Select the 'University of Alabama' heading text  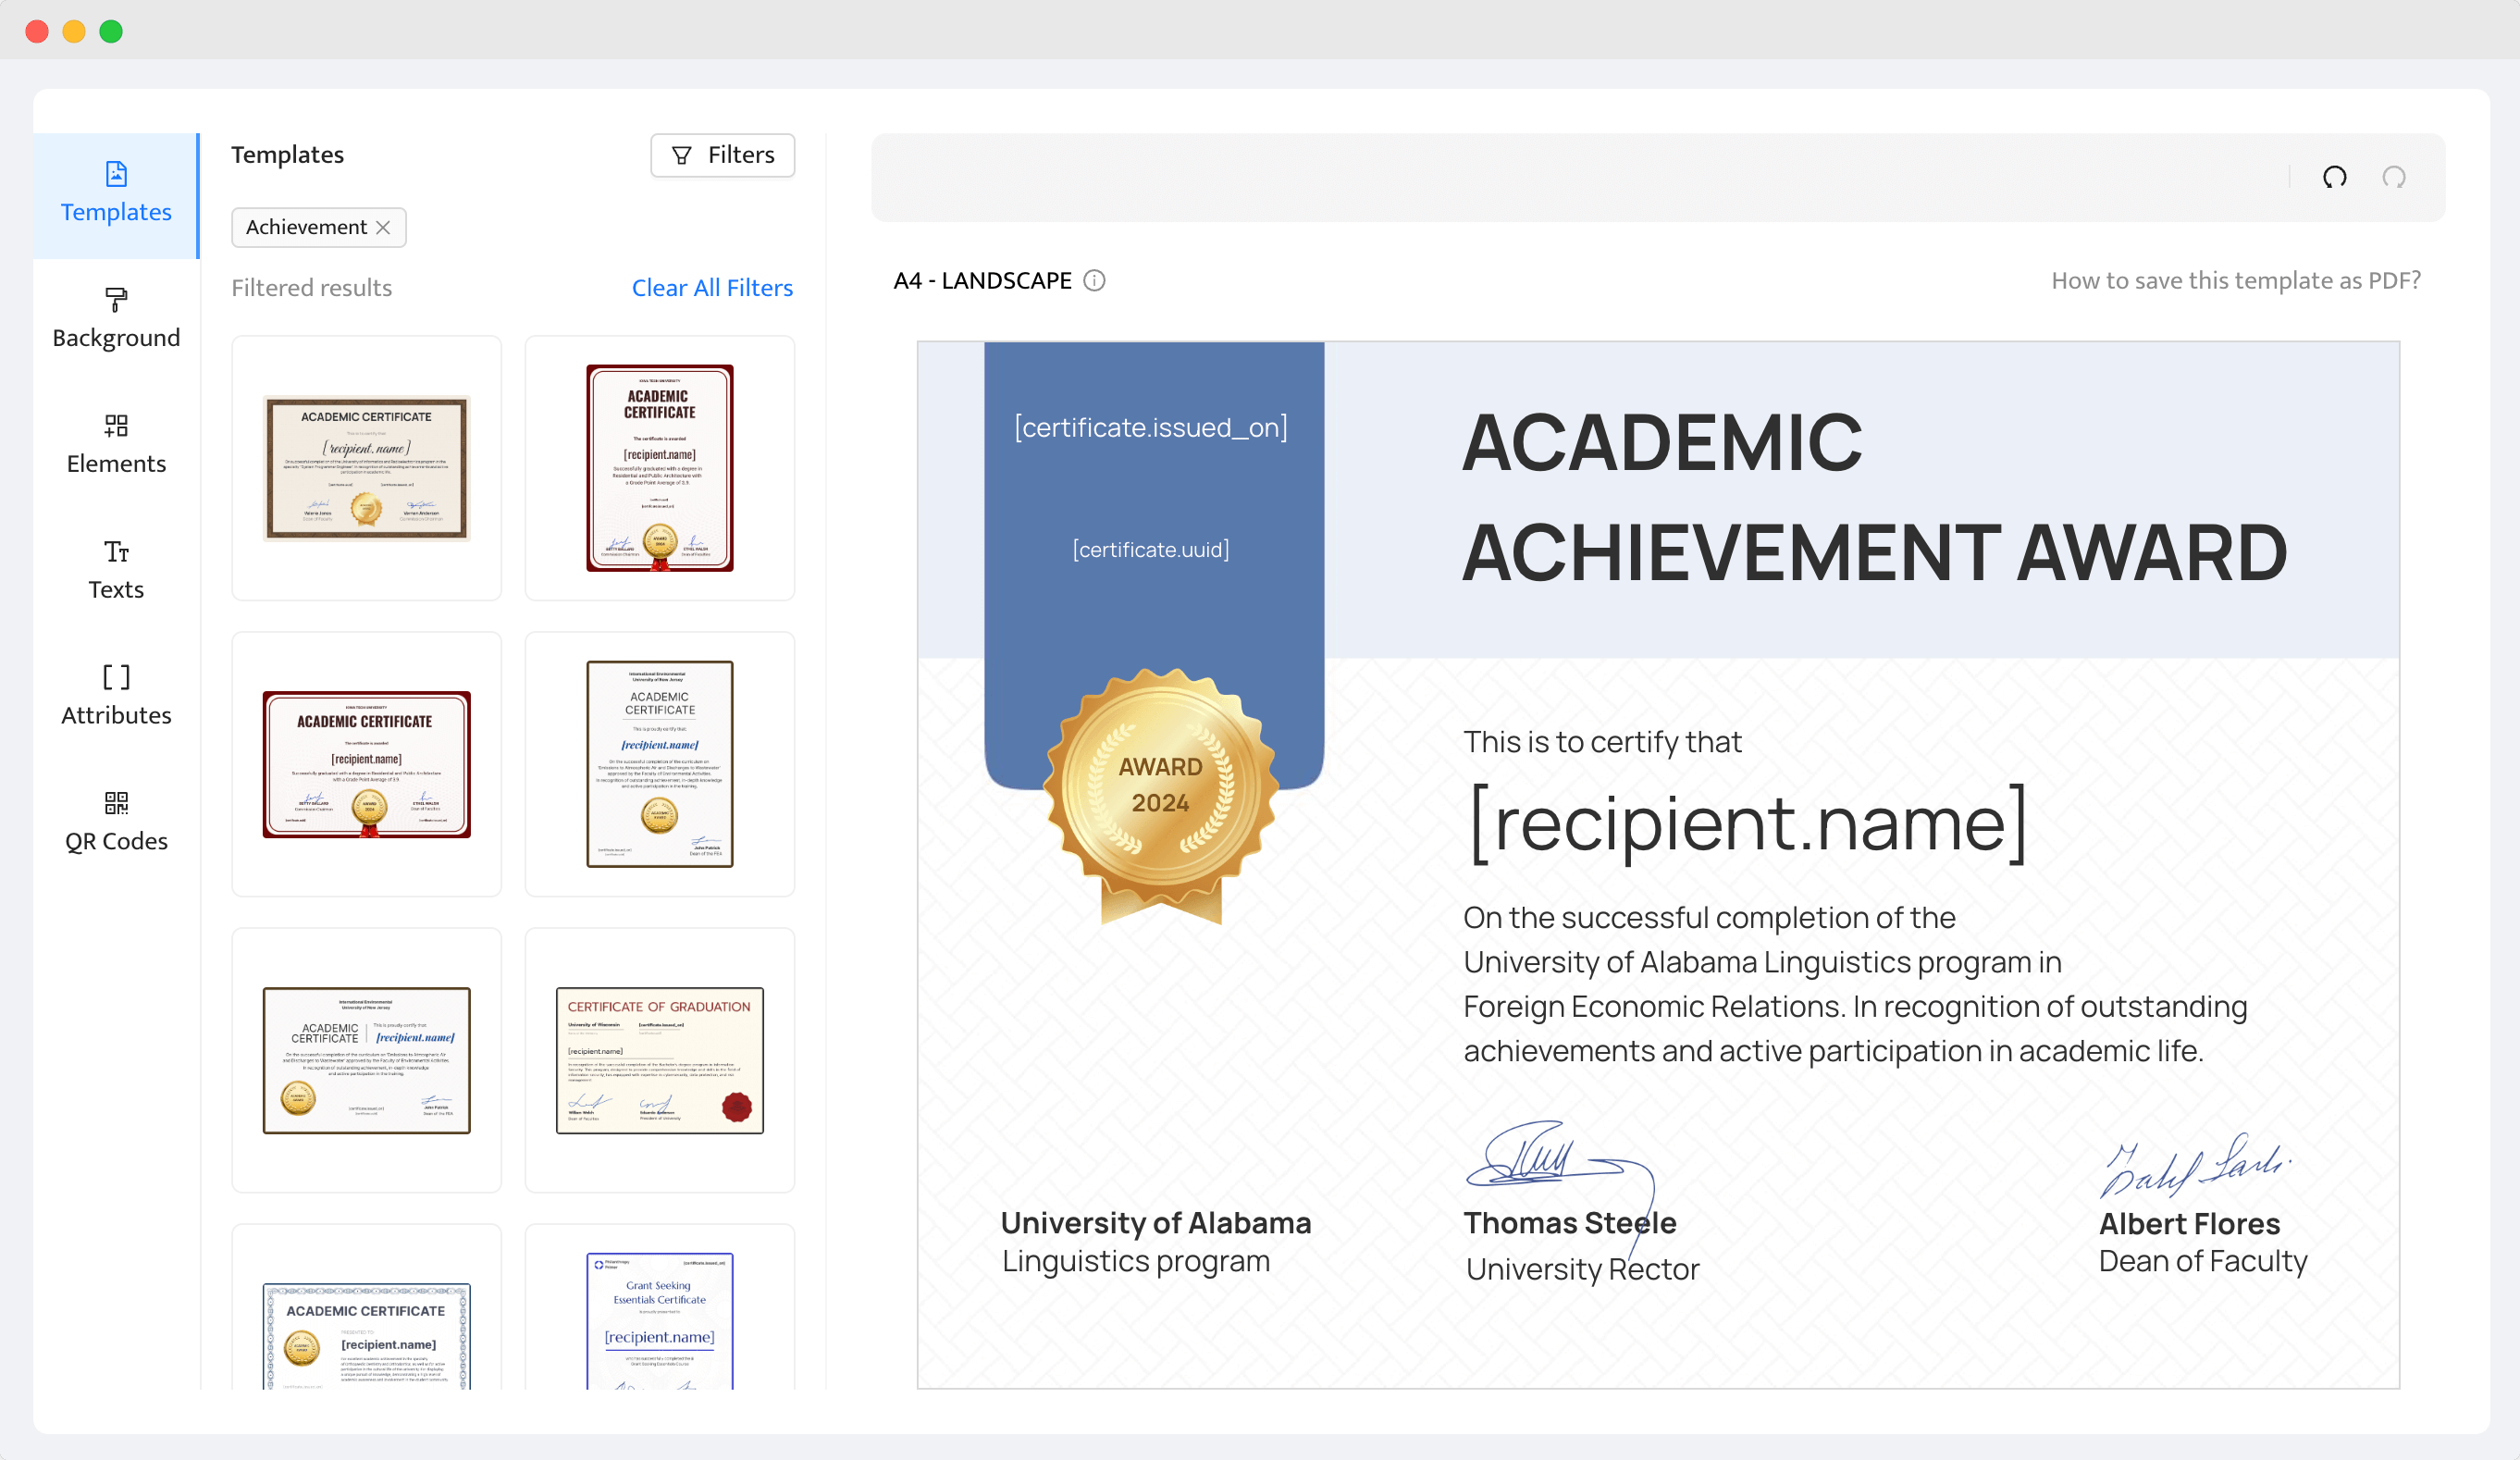[x=1156, y=1223]
